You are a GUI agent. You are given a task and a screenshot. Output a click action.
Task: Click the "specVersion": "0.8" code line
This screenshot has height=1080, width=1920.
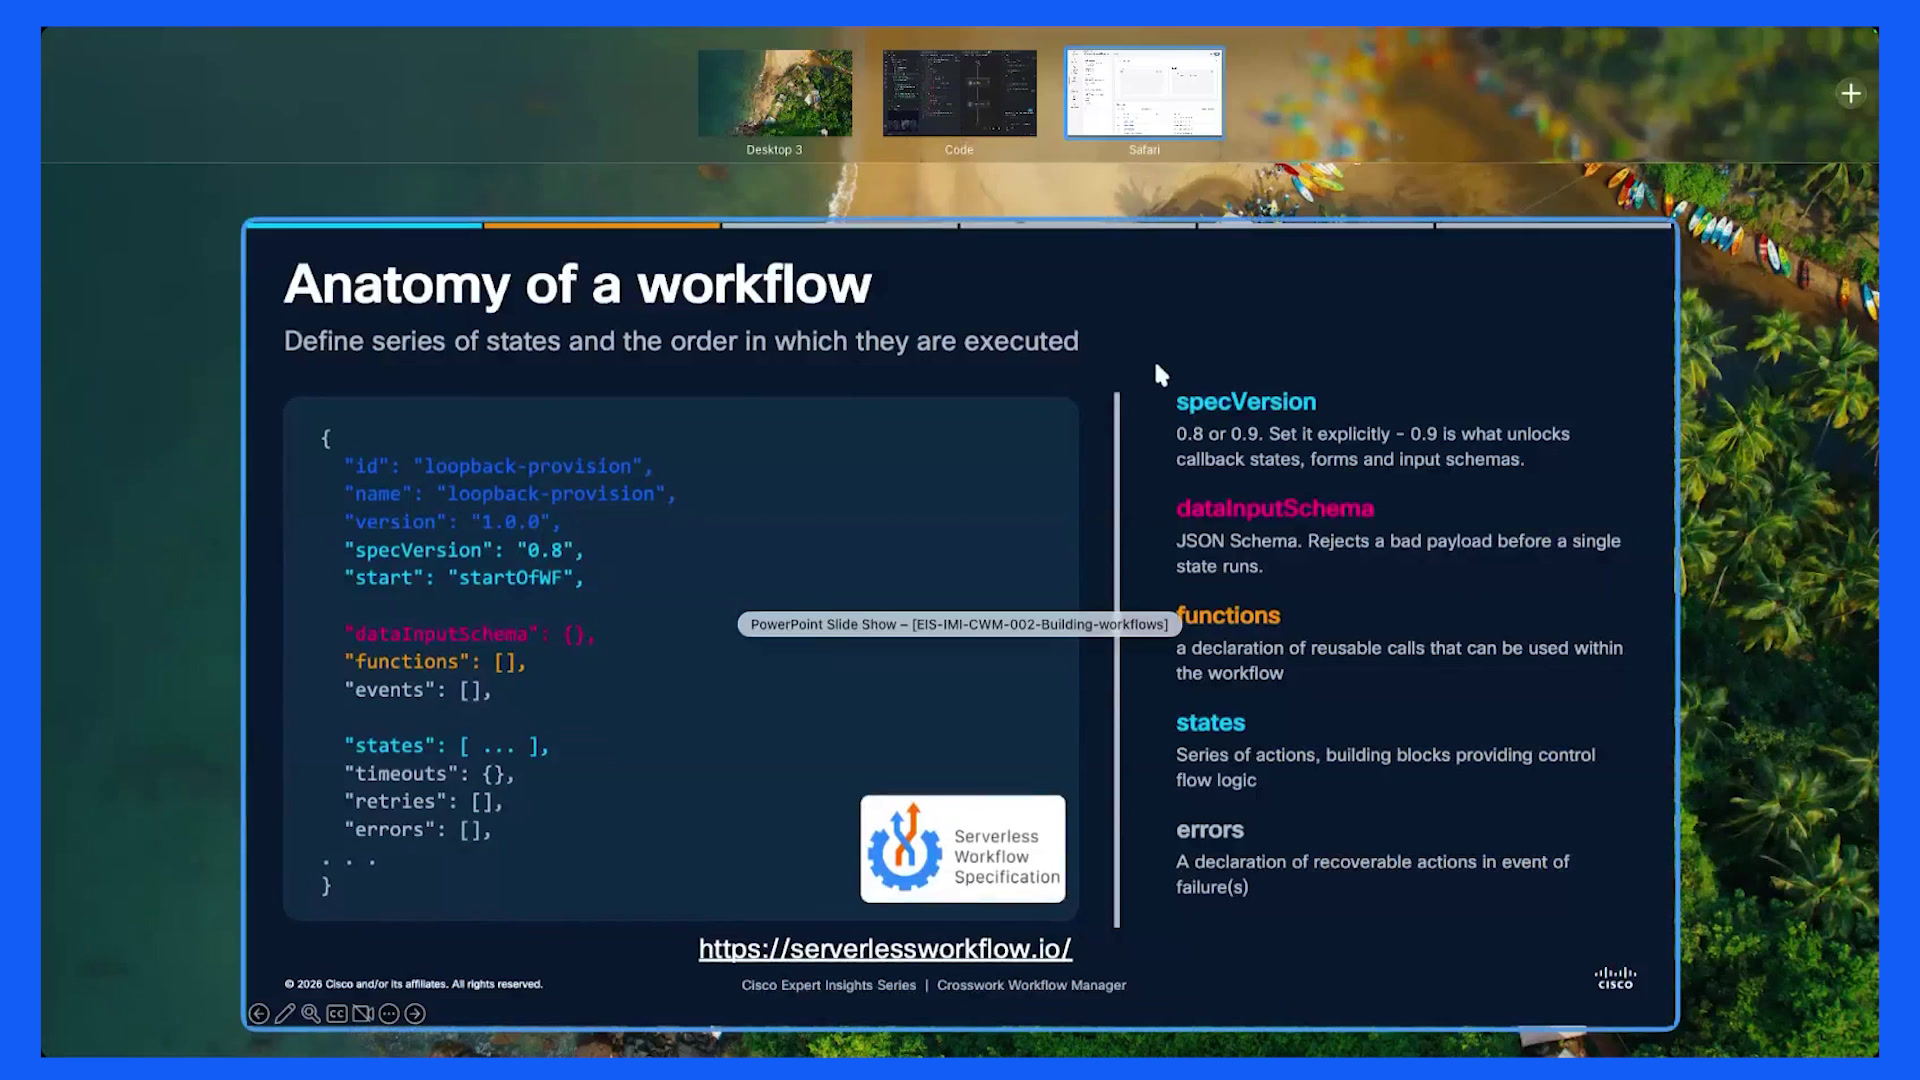pyautogui.click(x=464, y=550)
